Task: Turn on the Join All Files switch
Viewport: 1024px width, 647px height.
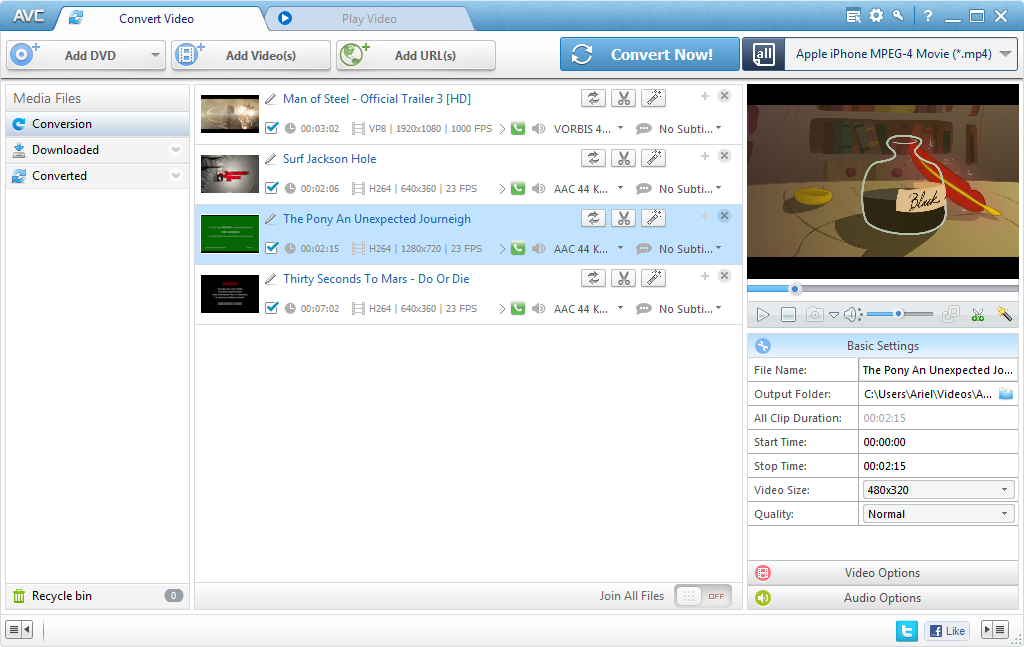Action: click(x=703, y=596)
